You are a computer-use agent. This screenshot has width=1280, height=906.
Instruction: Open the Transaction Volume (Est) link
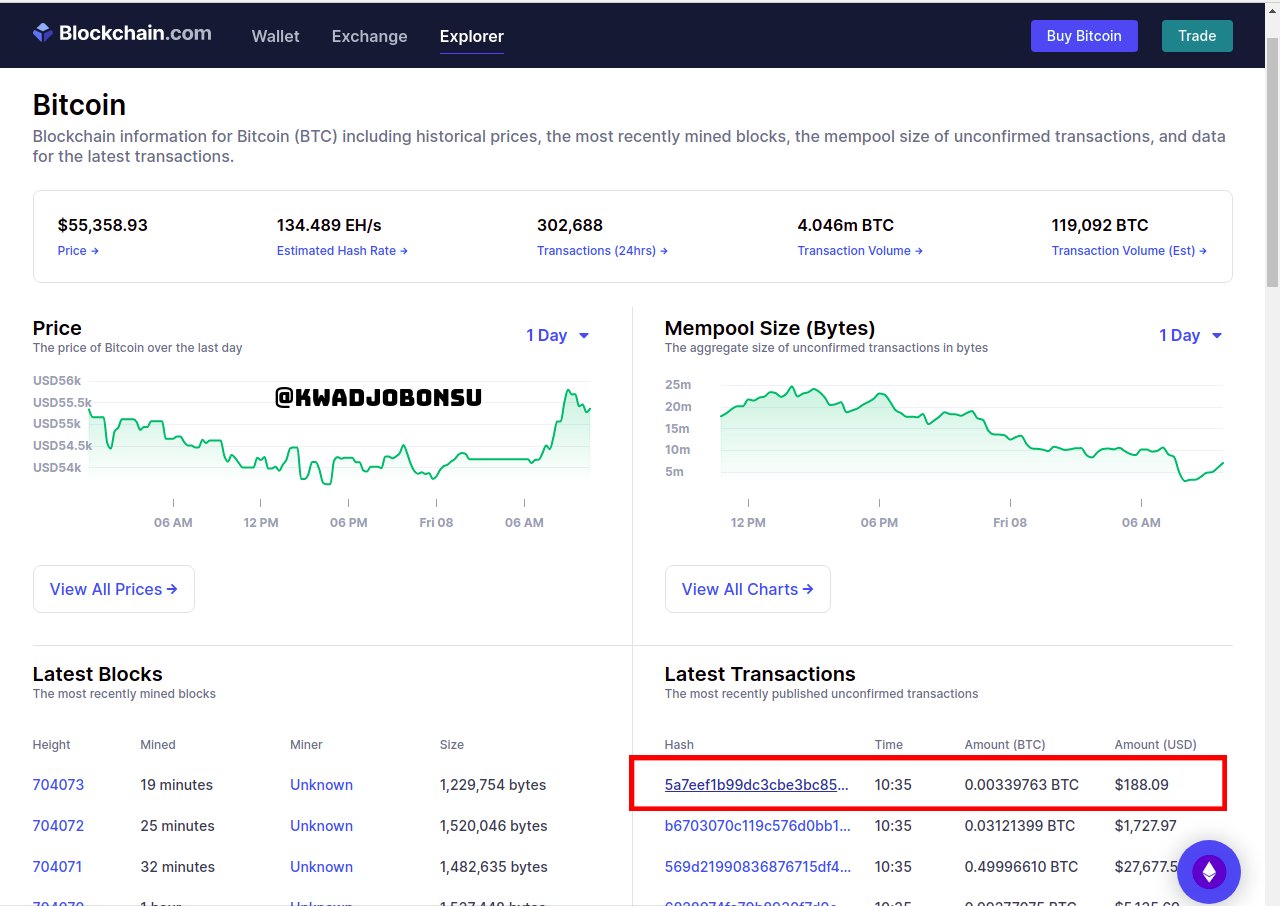[x=1129, y=251]
